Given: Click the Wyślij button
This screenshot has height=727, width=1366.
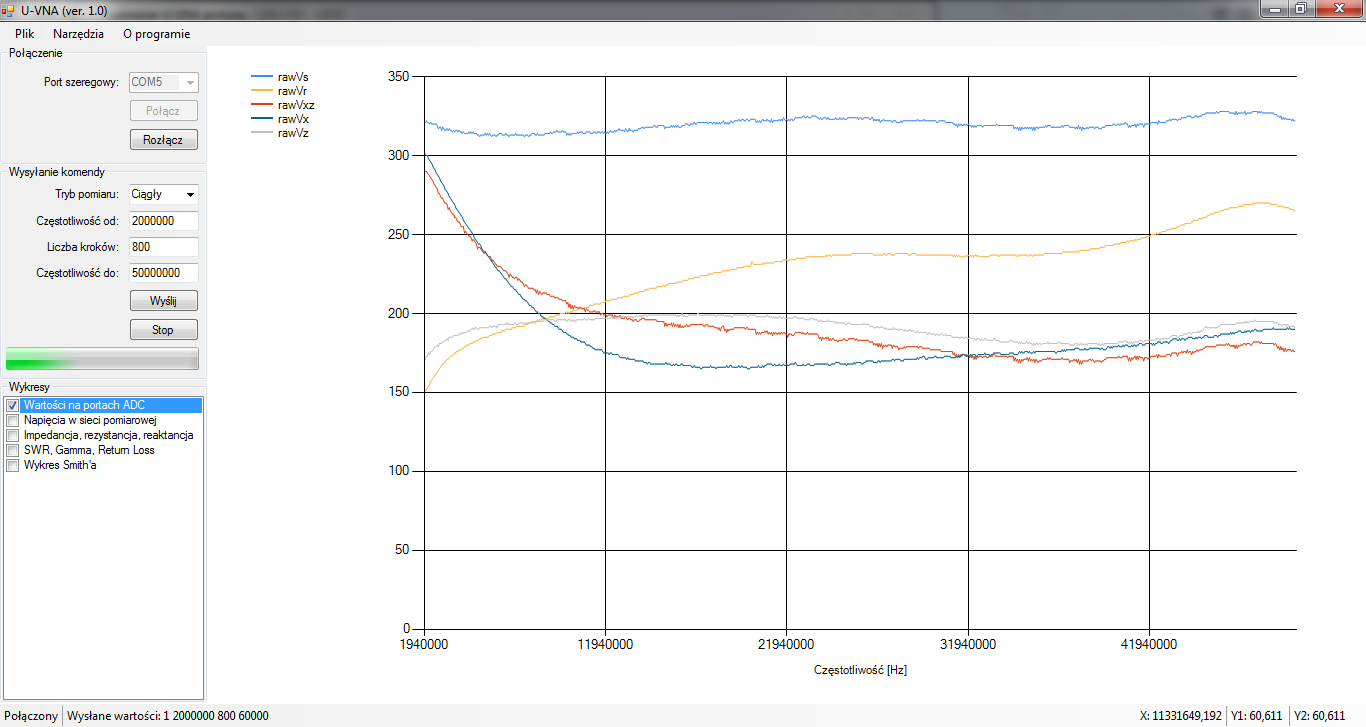Looking at the screenshot, I should tap(164, 300).
